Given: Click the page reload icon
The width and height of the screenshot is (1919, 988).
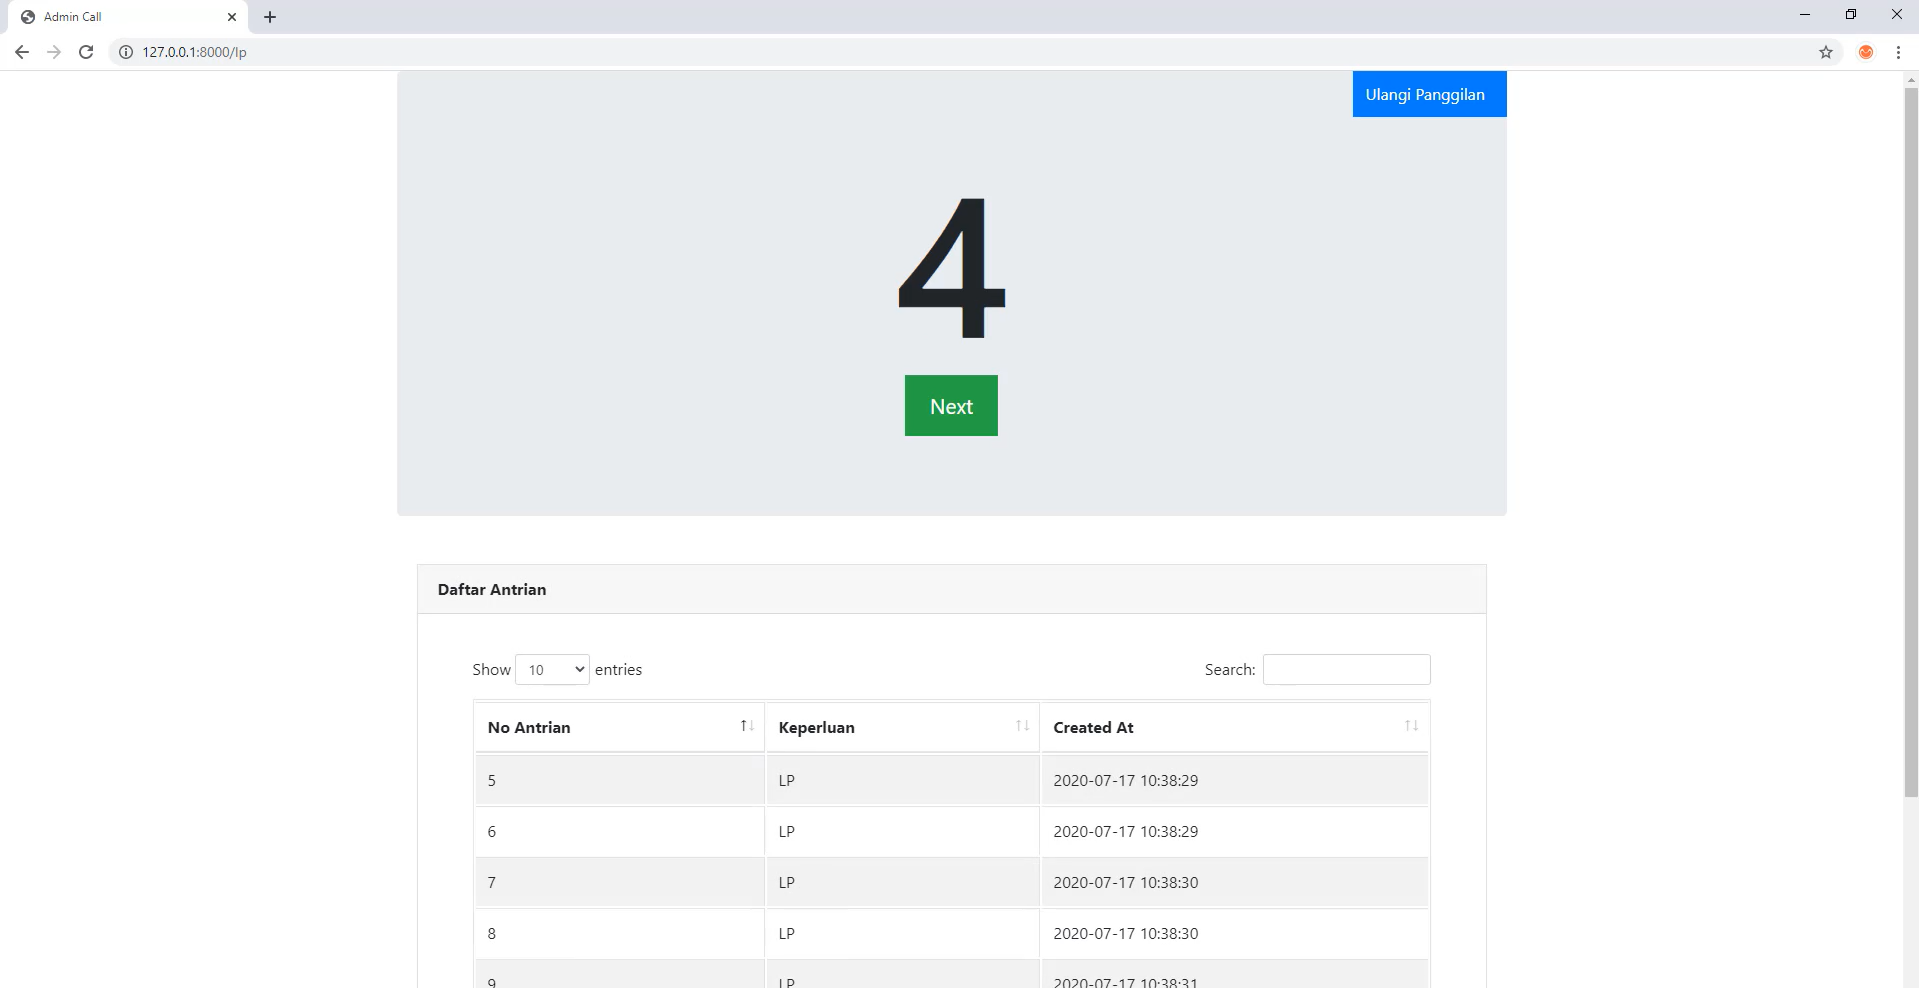Looking at the screenshot, I should coord(86,52).
